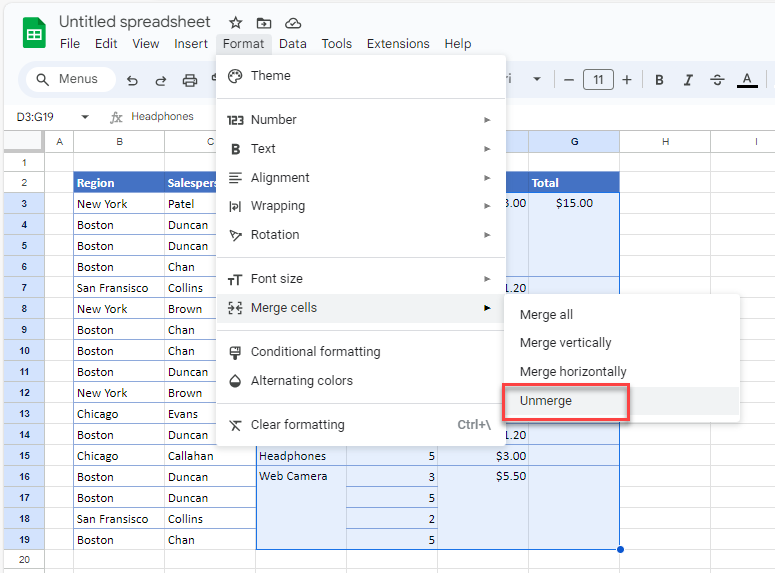Select Merge vertically option
775x573 pixels.
click(x=565, y=343)
